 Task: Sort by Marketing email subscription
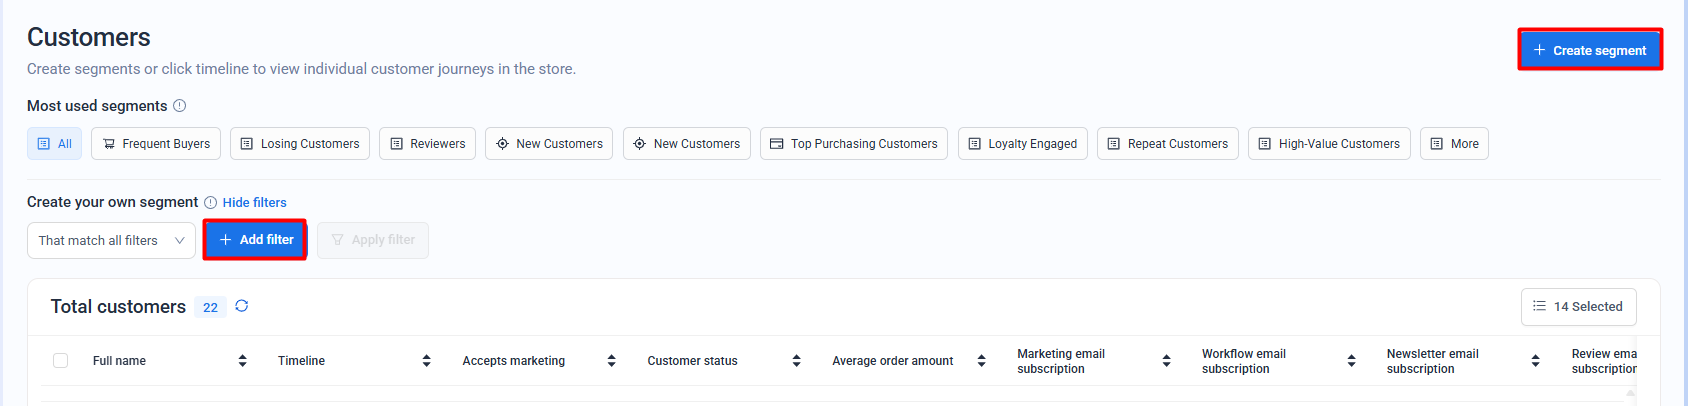1166,361
